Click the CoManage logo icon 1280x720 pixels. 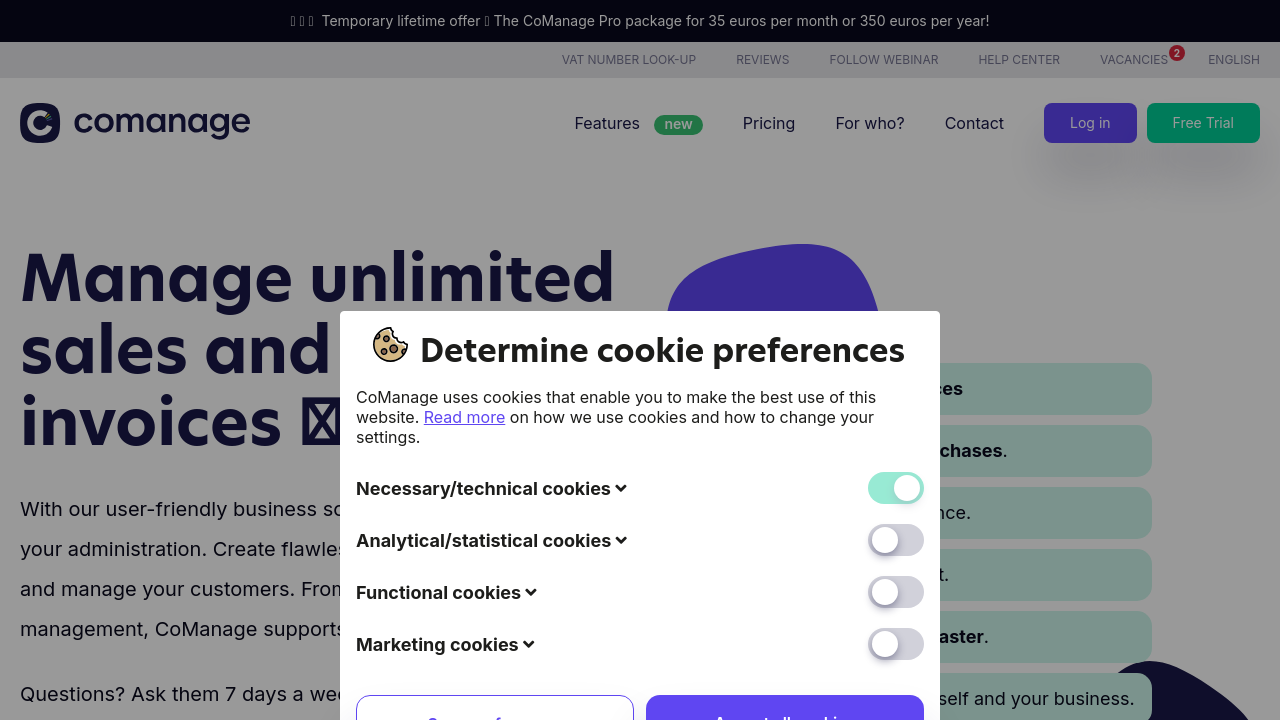click(x=40, y=123)
